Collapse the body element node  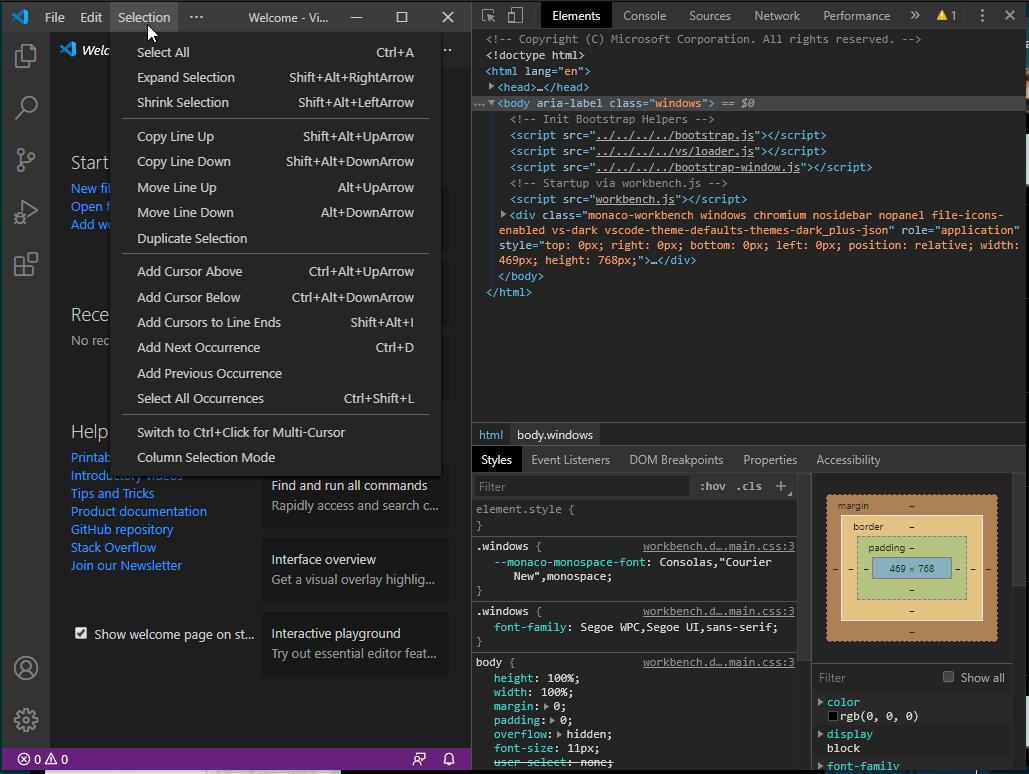point(492,103)
